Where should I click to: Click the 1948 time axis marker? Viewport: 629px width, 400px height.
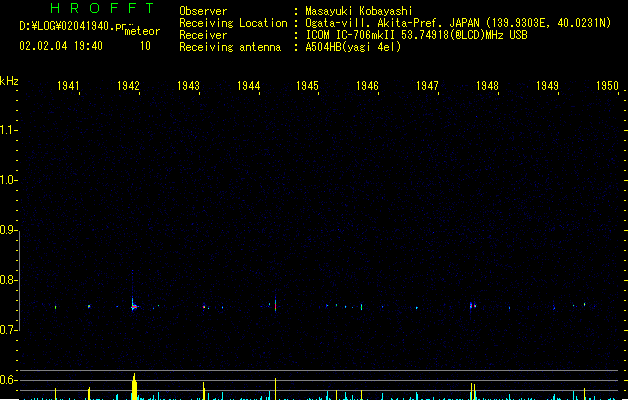pos(487,86)
